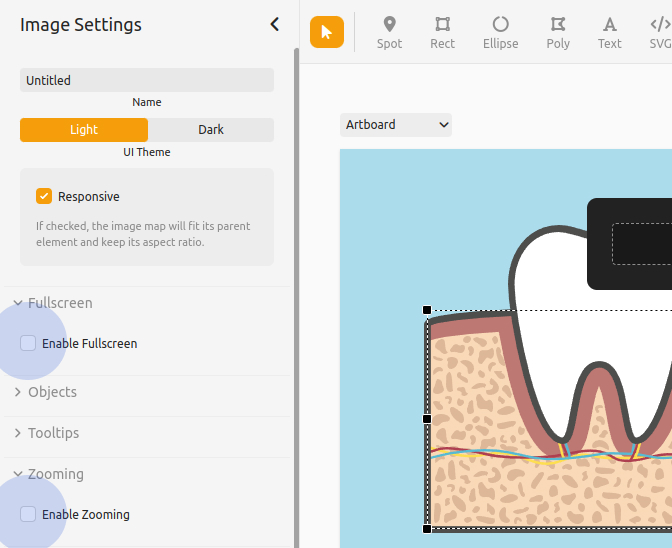The image size is (672, 548).
Task: Choose the Rect shape tool
Action: [x=442, y=33]
